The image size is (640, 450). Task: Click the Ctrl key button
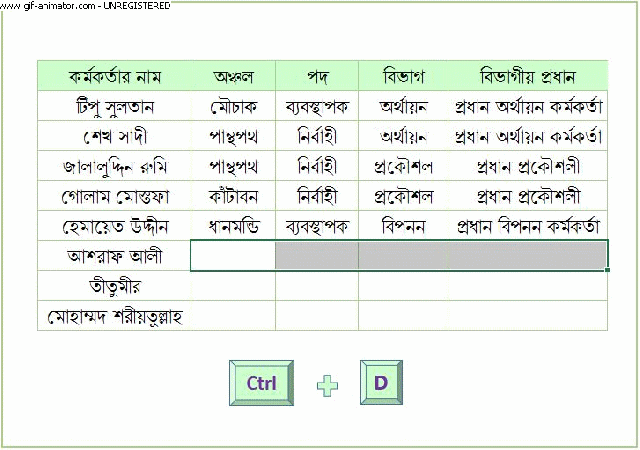point(261,383)
